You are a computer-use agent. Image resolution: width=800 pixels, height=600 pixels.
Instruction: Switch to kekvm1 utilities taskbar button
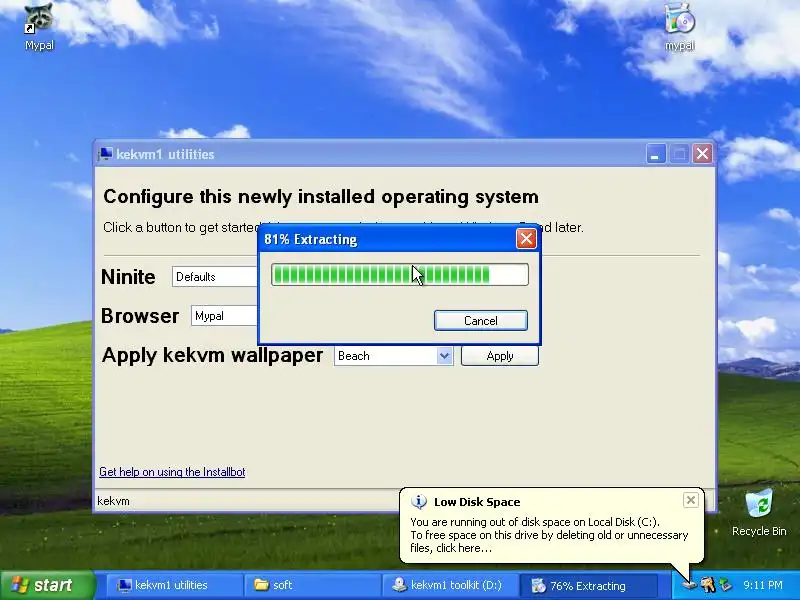point(173,585)
